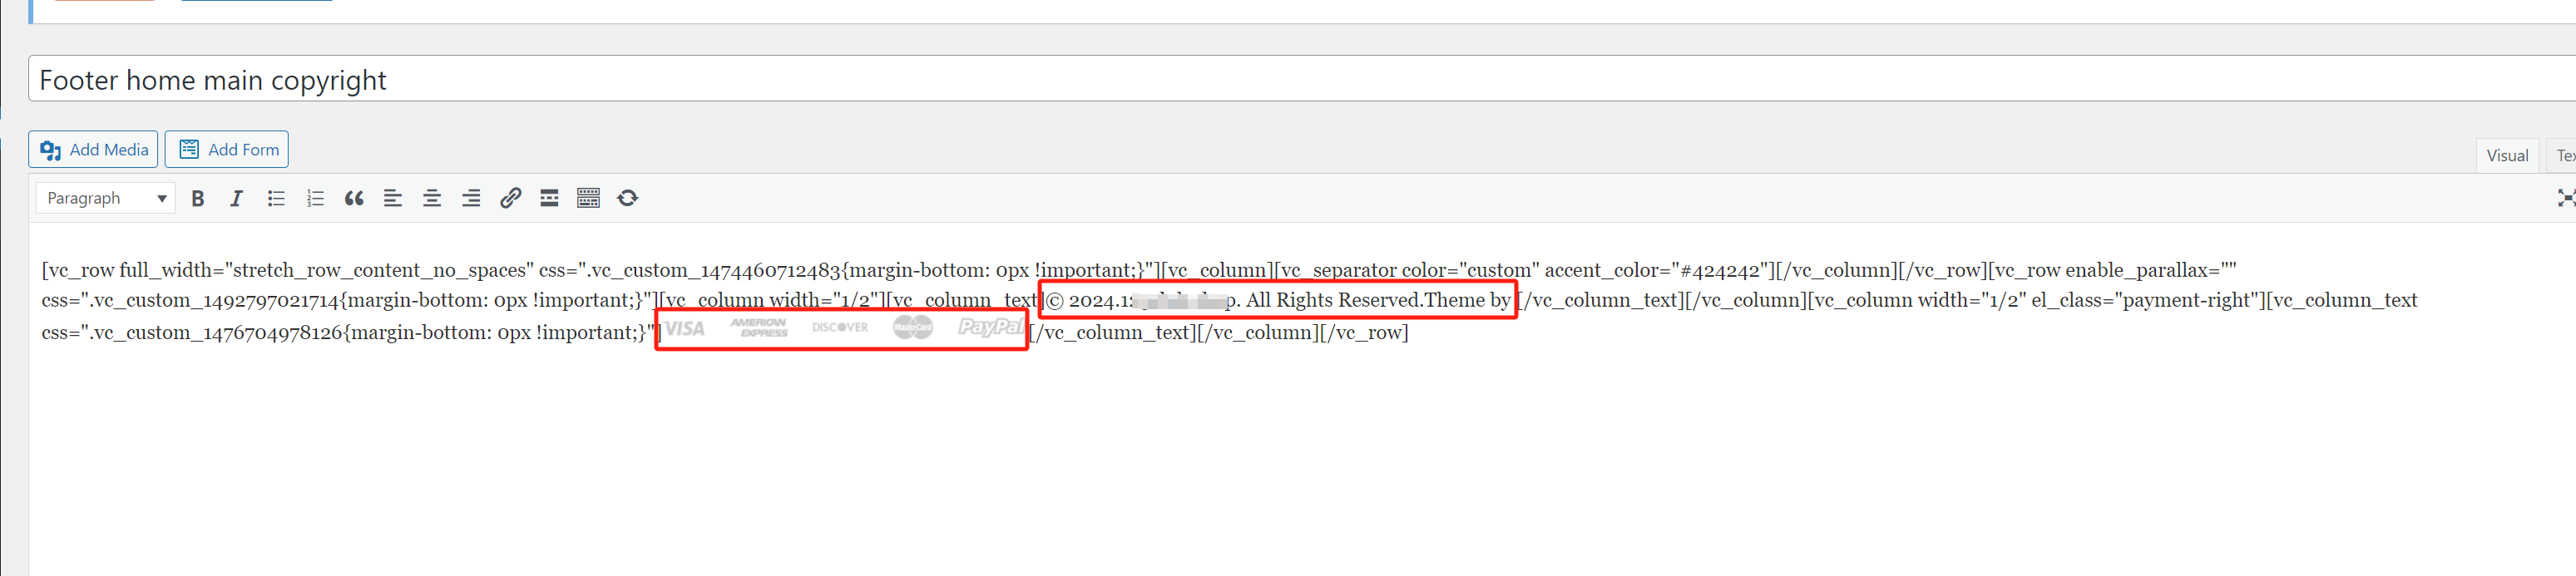Insert or edit a link
This screenshot has height=576, width=2576.
click(510, 198)
